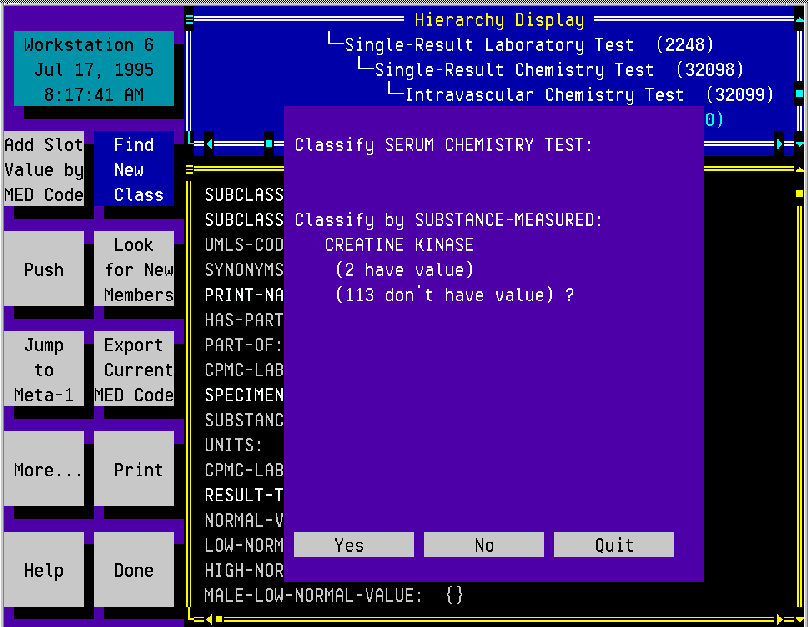Click the Push button
808x627 pixels.
[x=44, y=269]
